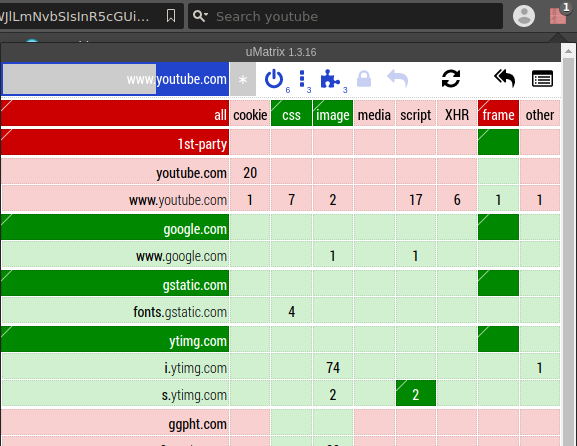Select the global scope asterisk button
Image resolution: width=577 pixels, height=446 pixels.
click(243, 79)
